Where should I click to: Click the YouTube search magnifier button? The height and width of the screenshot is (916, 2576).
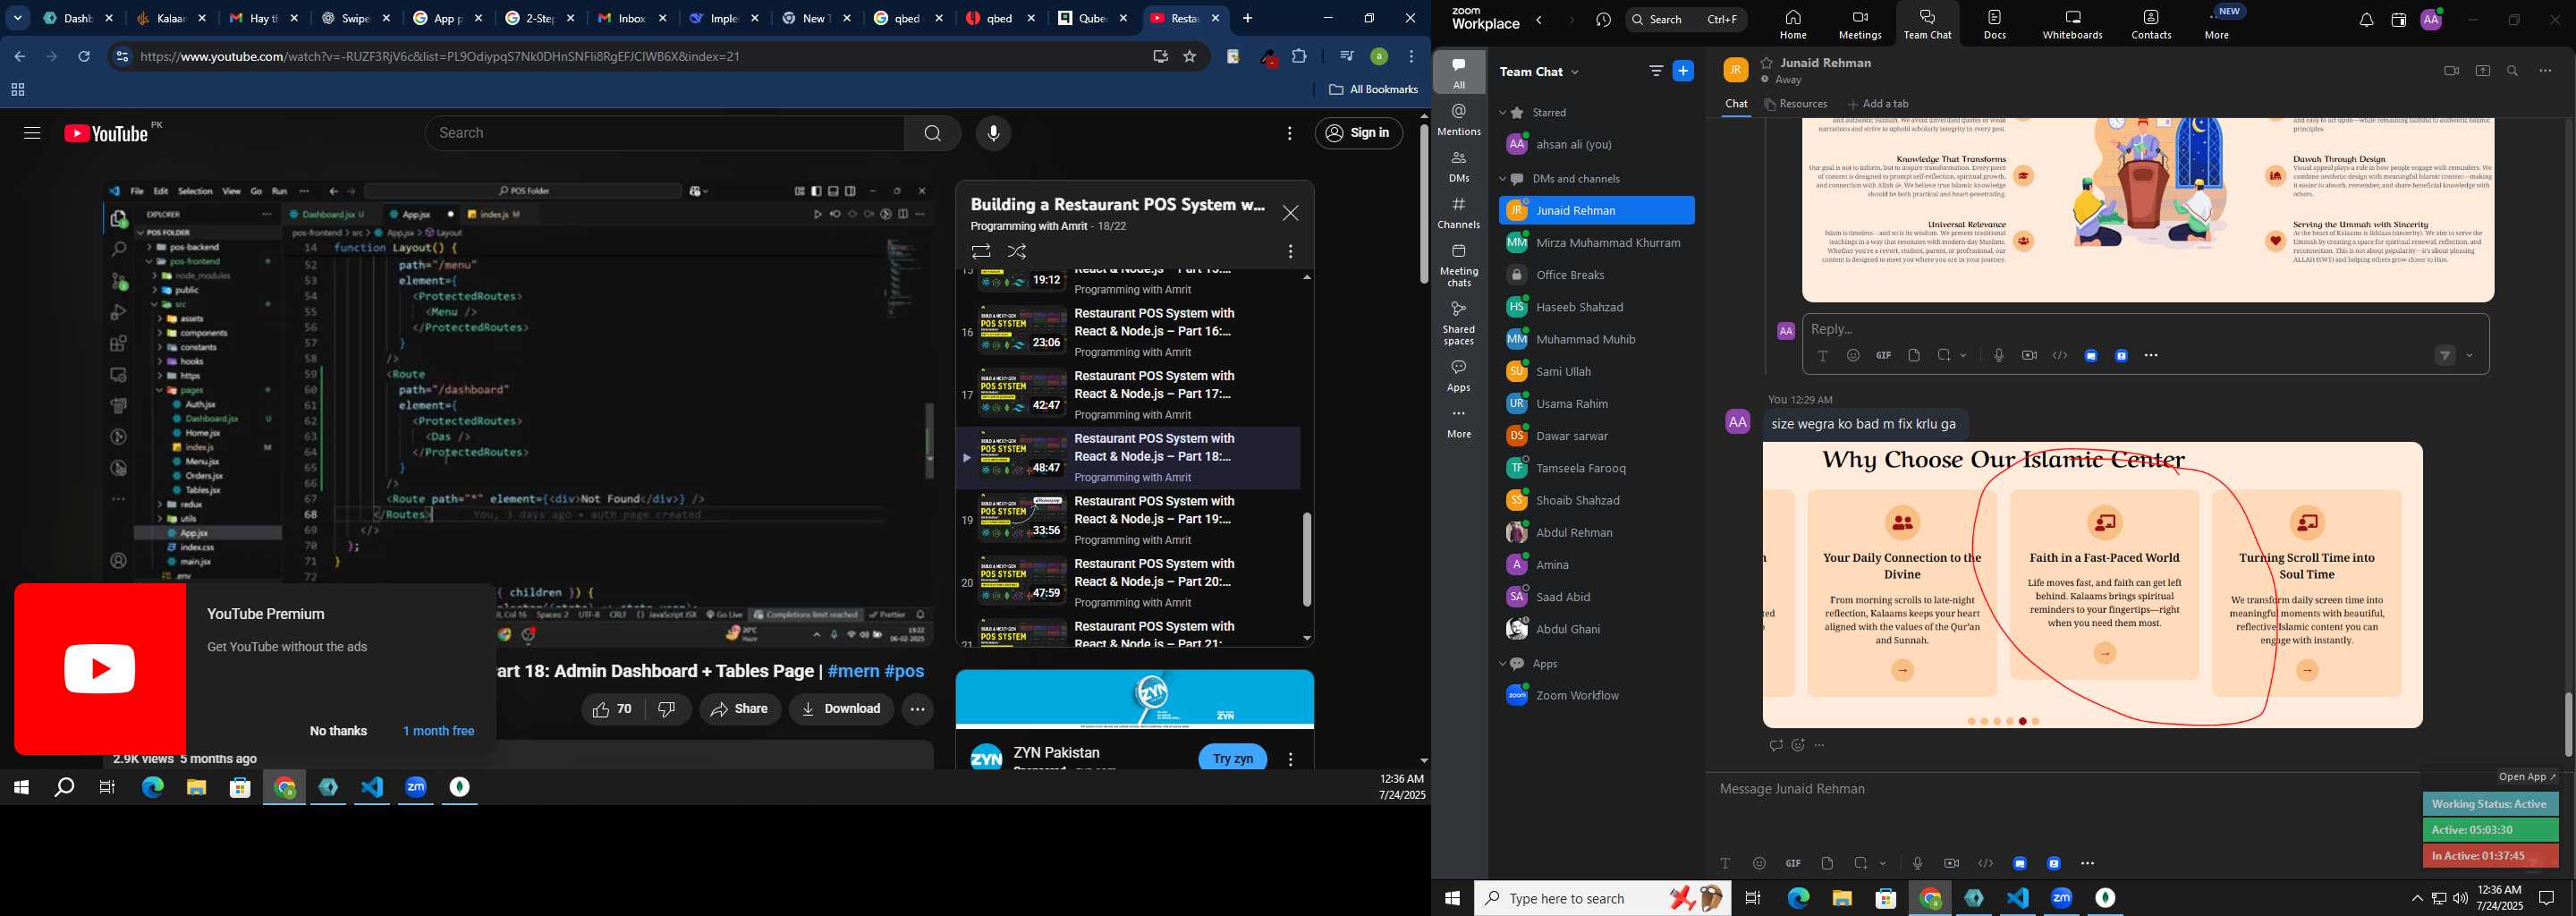[x=932, y=133]
